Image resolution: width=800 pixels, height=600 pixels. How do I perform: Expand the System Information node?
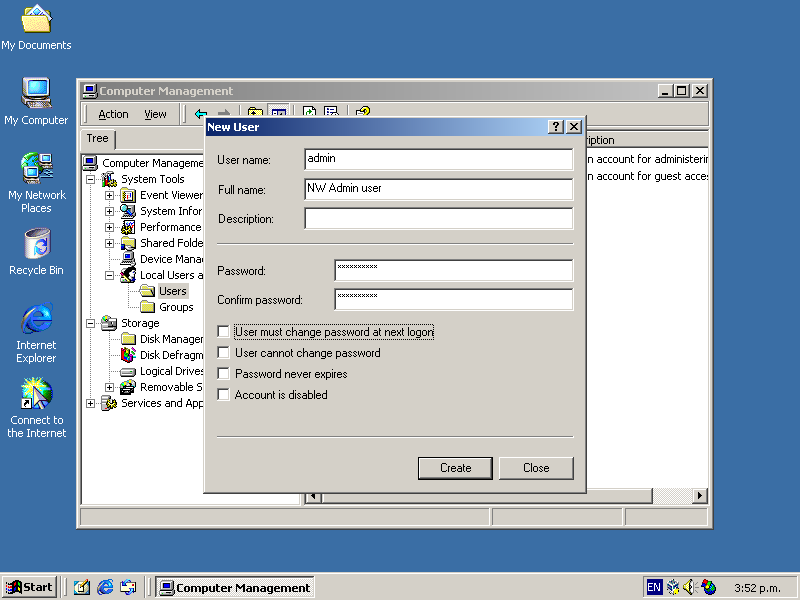[109, 211]
